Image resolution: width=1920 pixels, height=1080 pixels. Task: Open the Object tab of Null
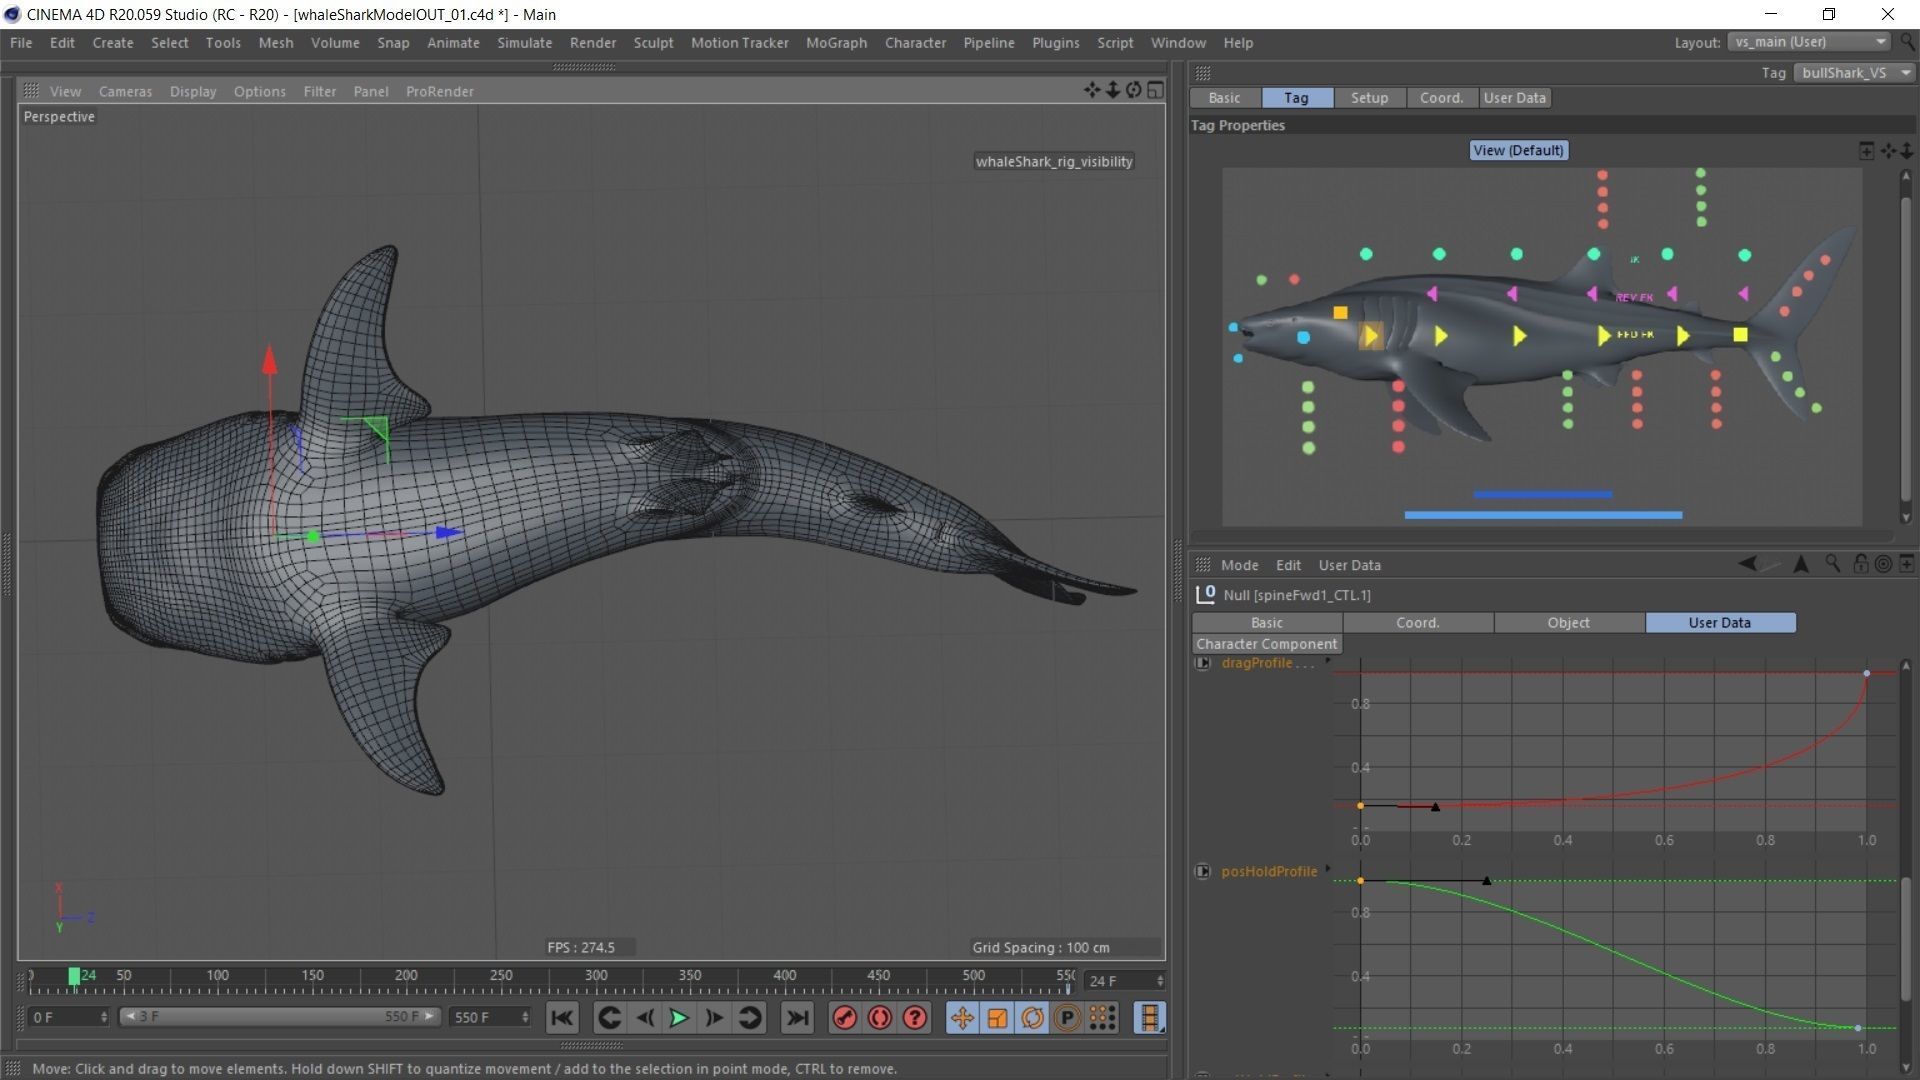1568,623
